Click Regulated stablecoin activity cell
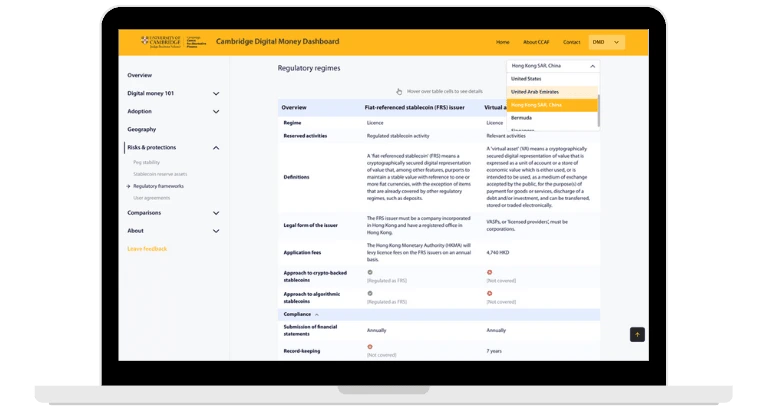Viewport: 767px width, 410px height. pos(398,136)
